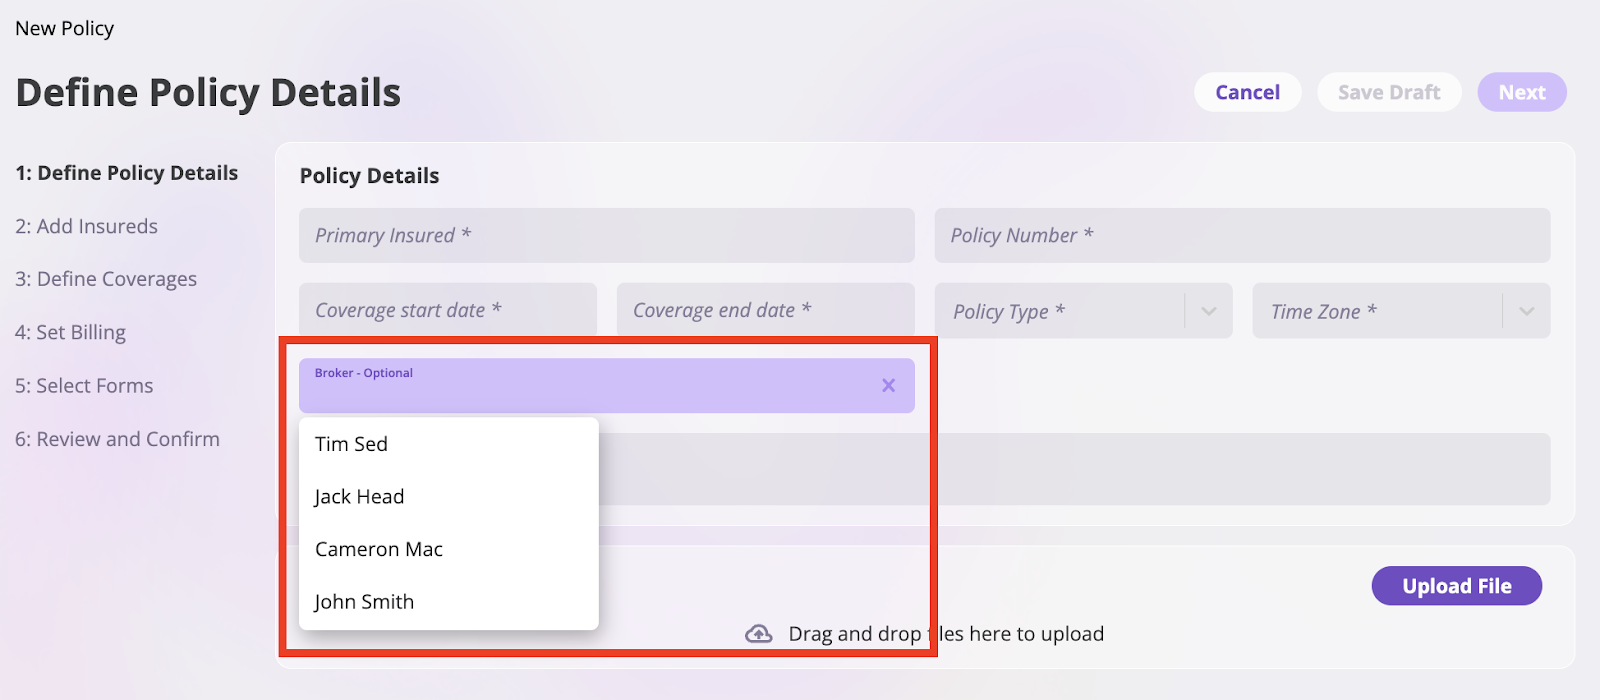Screen dimensions: 1600x700
Task: Open step 6: Review and Confirm
Action: pyautogui.click(x=117, y=439)
